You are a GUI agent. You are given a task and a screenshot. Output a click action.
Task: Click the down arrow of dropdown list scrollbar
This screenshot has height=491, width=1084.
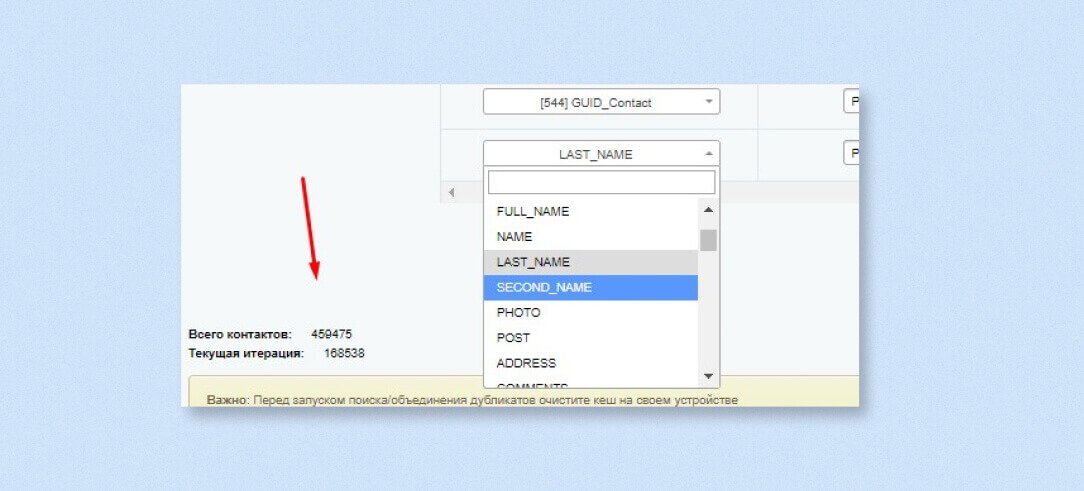tap(708, 376)
